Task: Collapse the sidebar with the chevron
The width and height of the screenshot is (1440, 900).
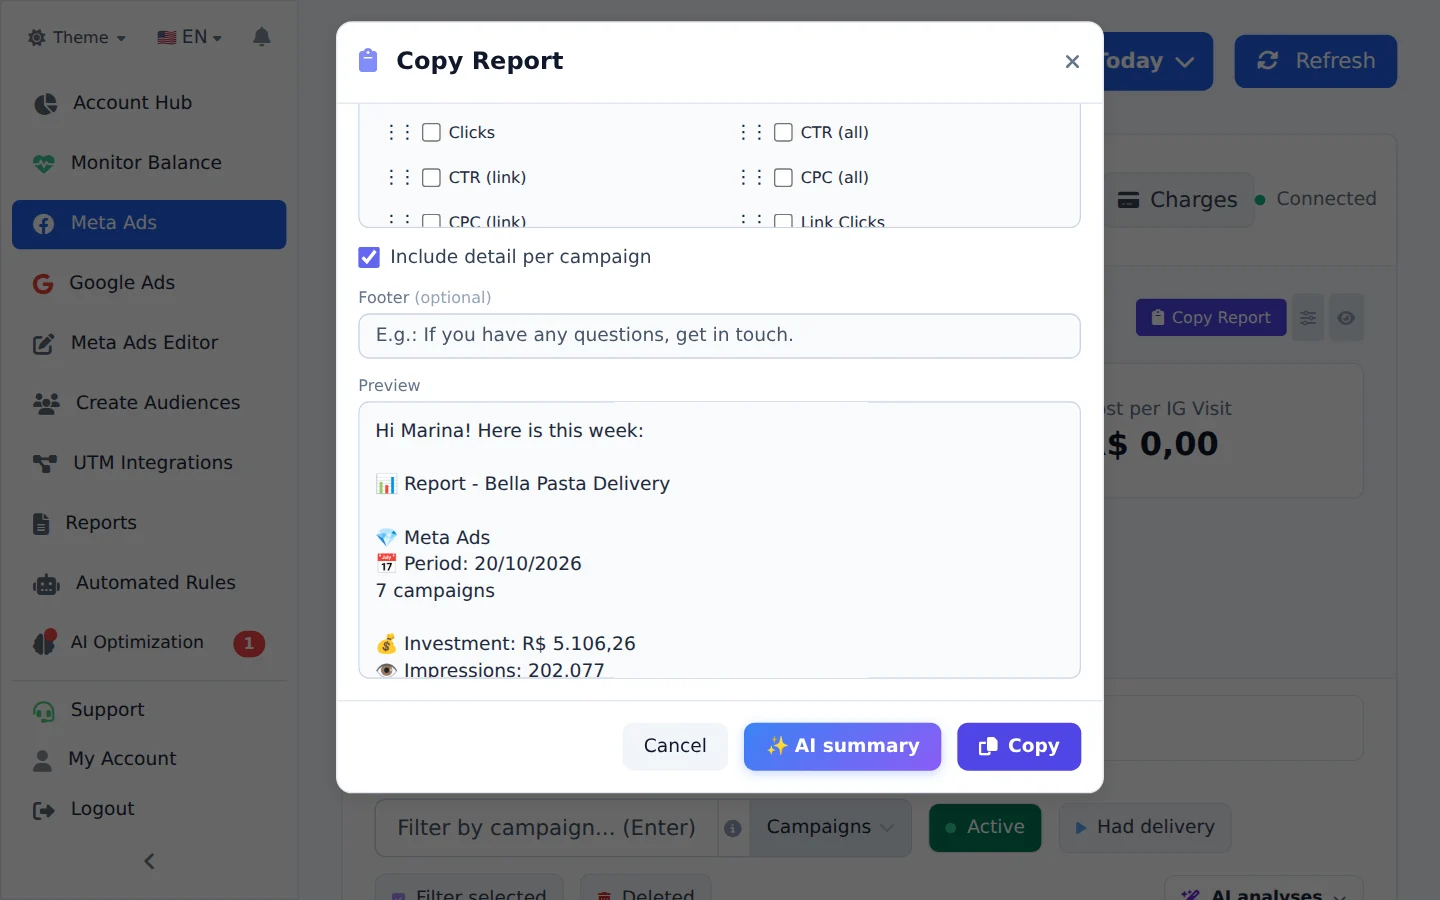Action: click(149, 861)
